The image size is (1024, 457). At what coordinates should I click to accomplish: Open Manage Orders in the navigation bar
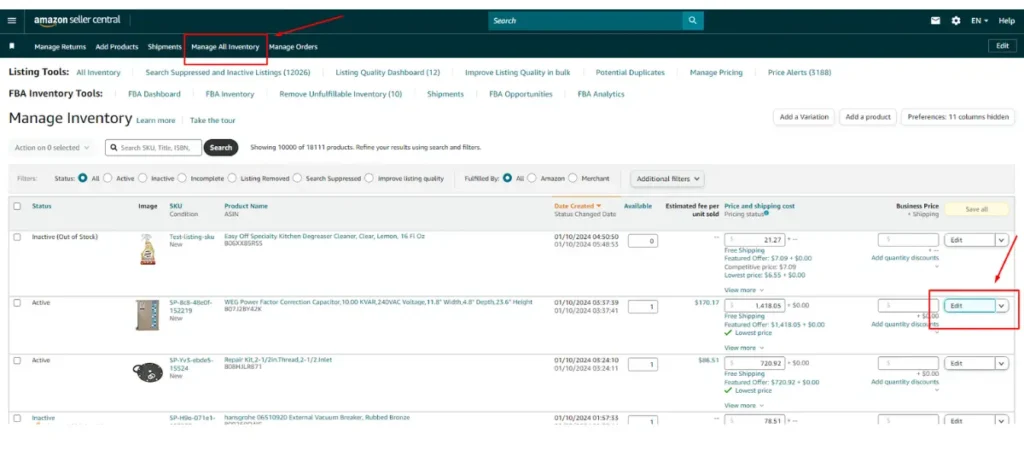[293, 47]
